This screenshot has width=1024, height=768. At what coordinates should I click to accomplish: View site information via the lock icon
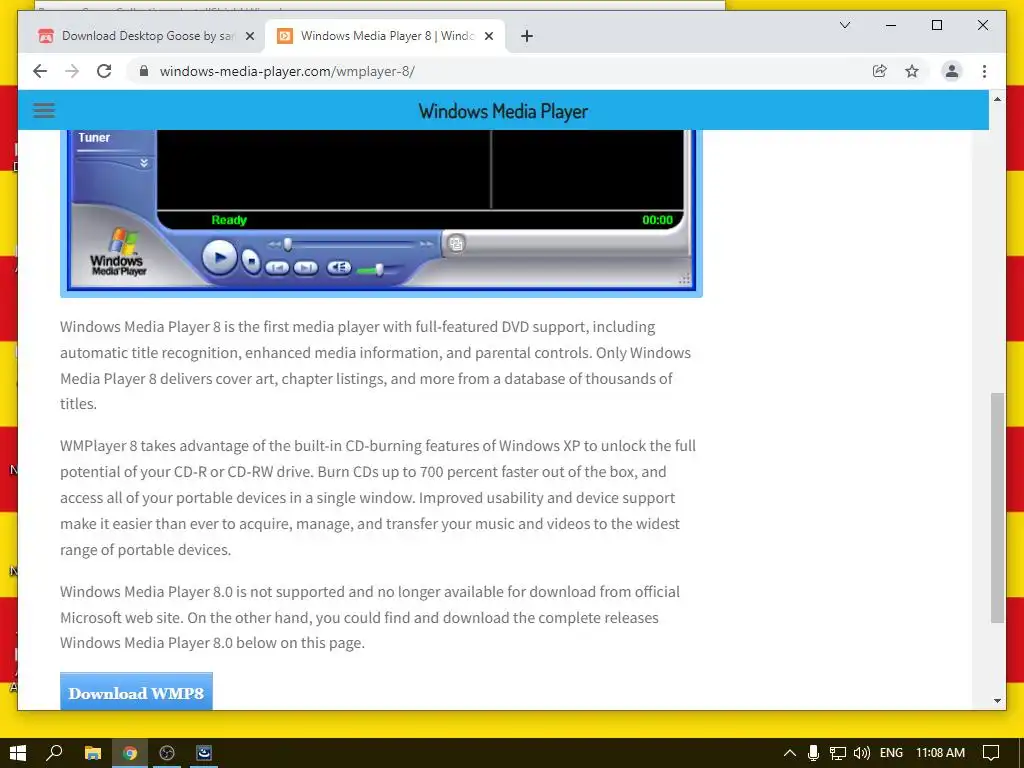[144, 71]
